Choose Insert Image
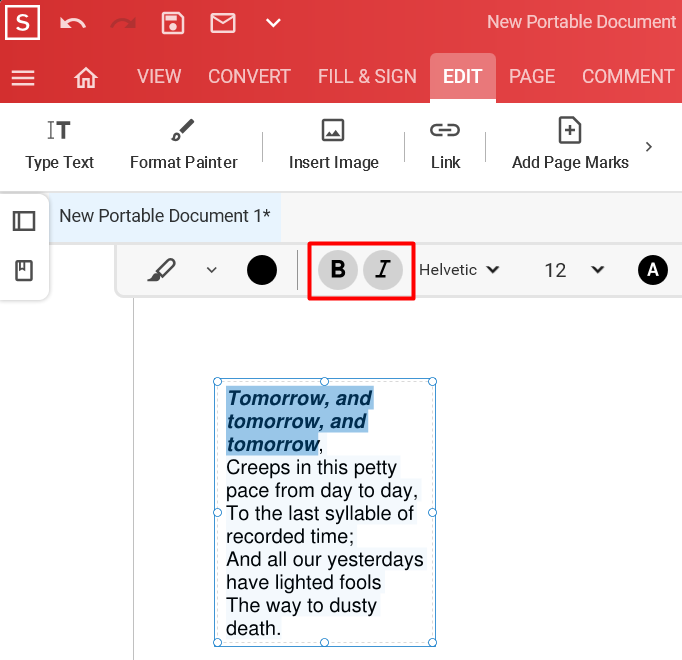Viewport: 682px width, 660px height. point(334,145)
